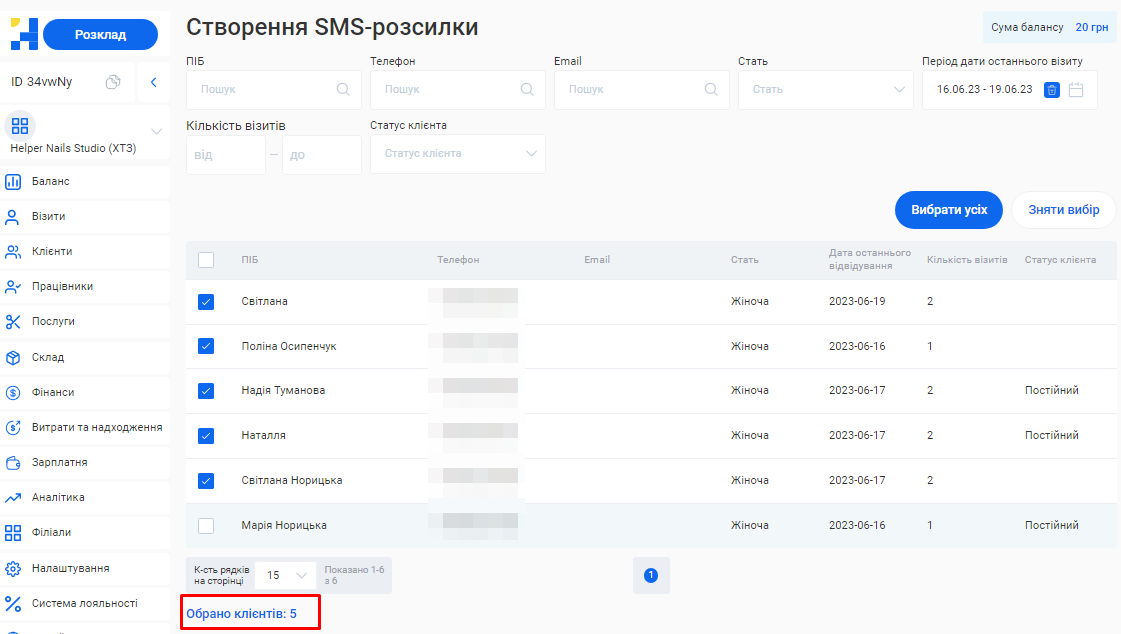The width and height of the screenshot is (1121, 634).
Task: Click the Аналітика chart icon
Action: [13, 498]
